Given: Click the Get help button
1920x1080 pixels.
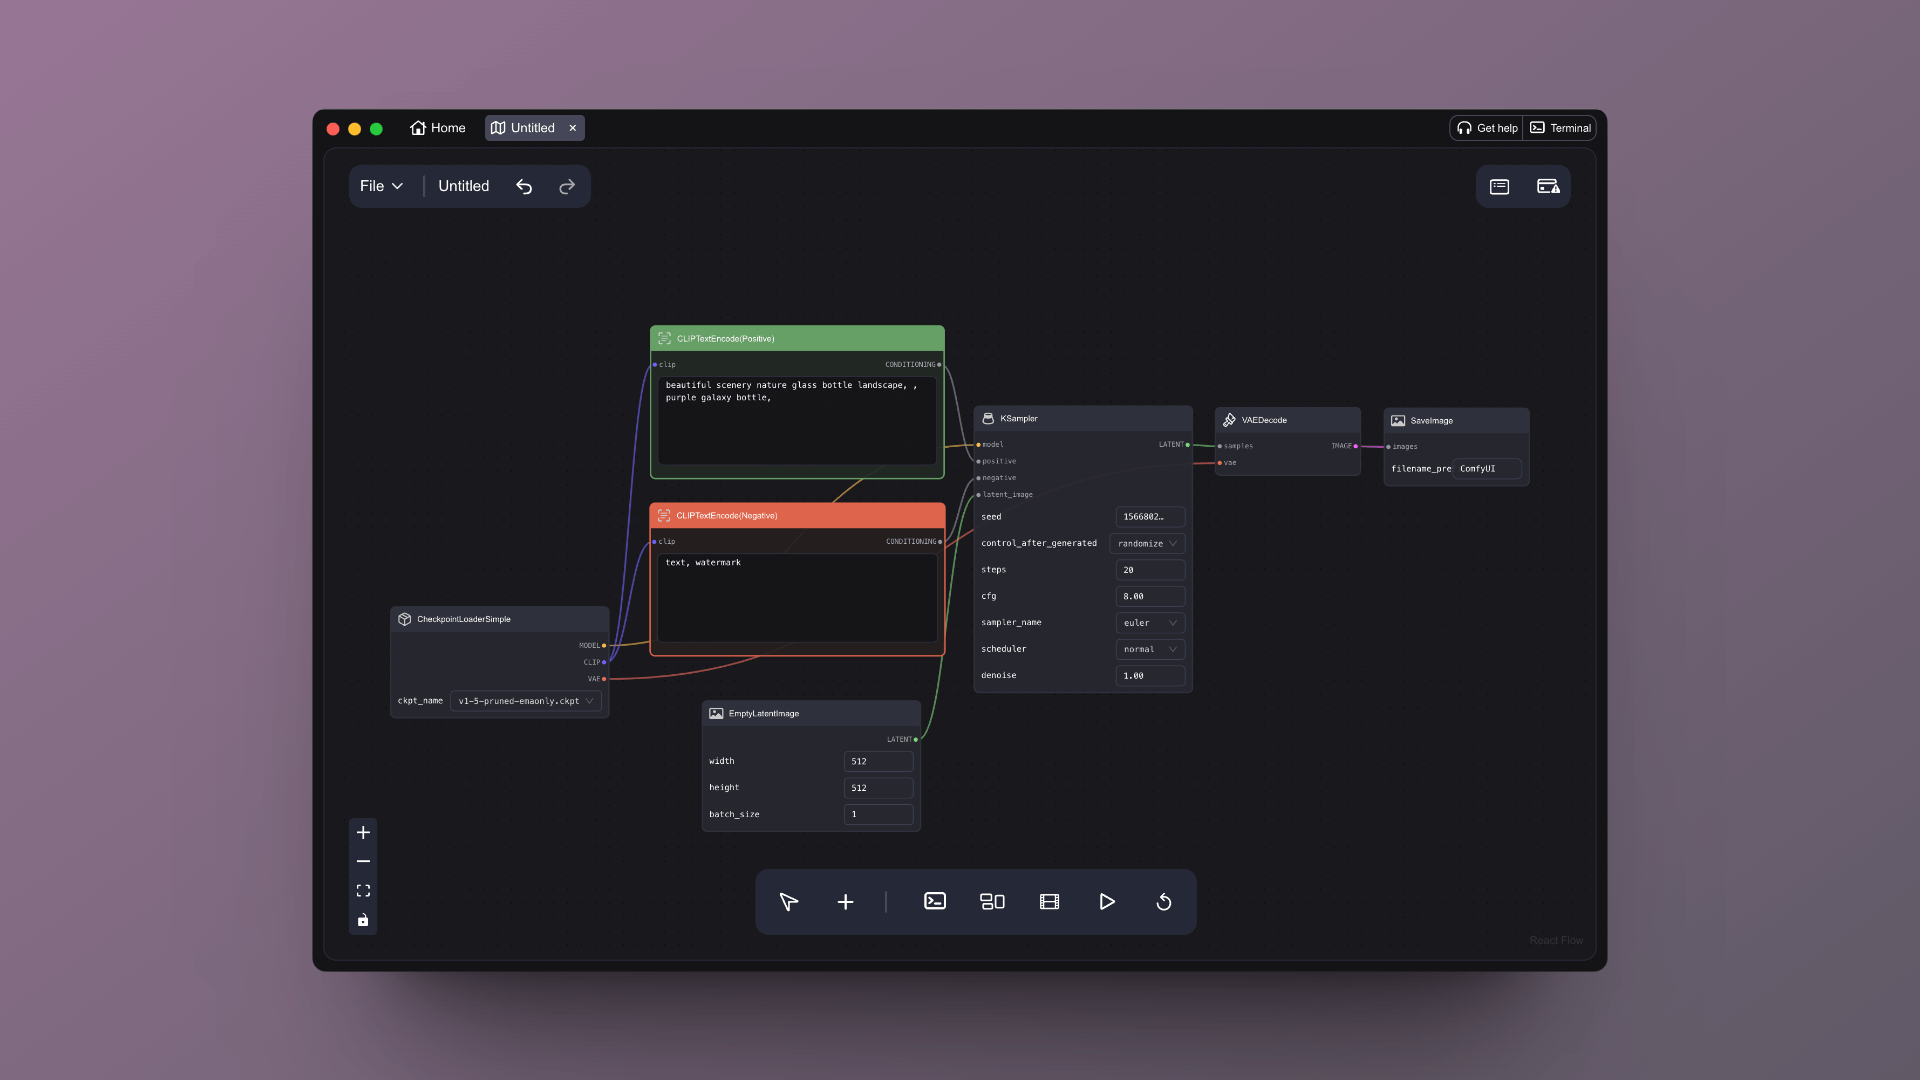Looking at the screenshot, I should (1487, 128).
